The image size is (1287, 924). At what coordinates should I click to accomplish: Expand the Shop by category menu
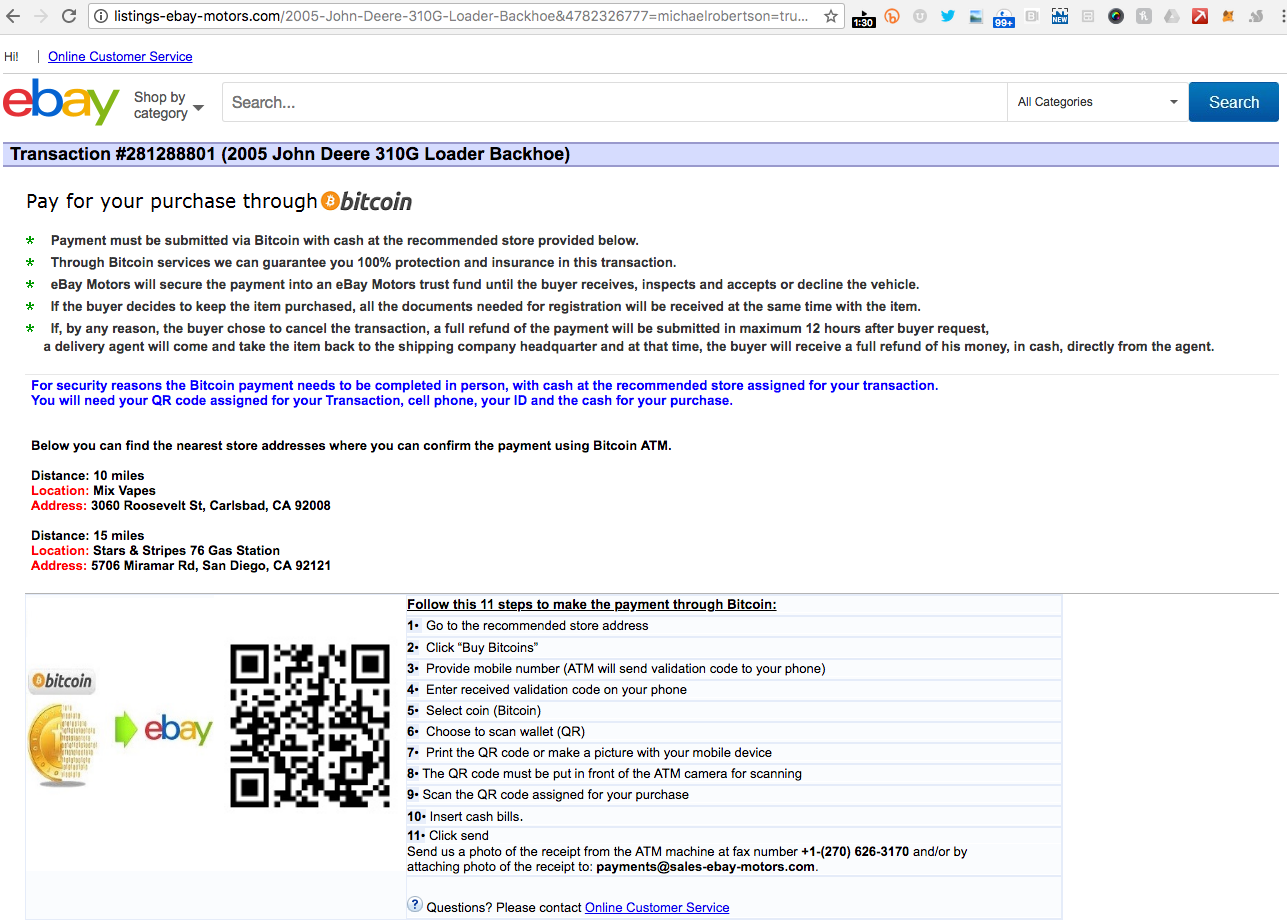click(169, 105)
